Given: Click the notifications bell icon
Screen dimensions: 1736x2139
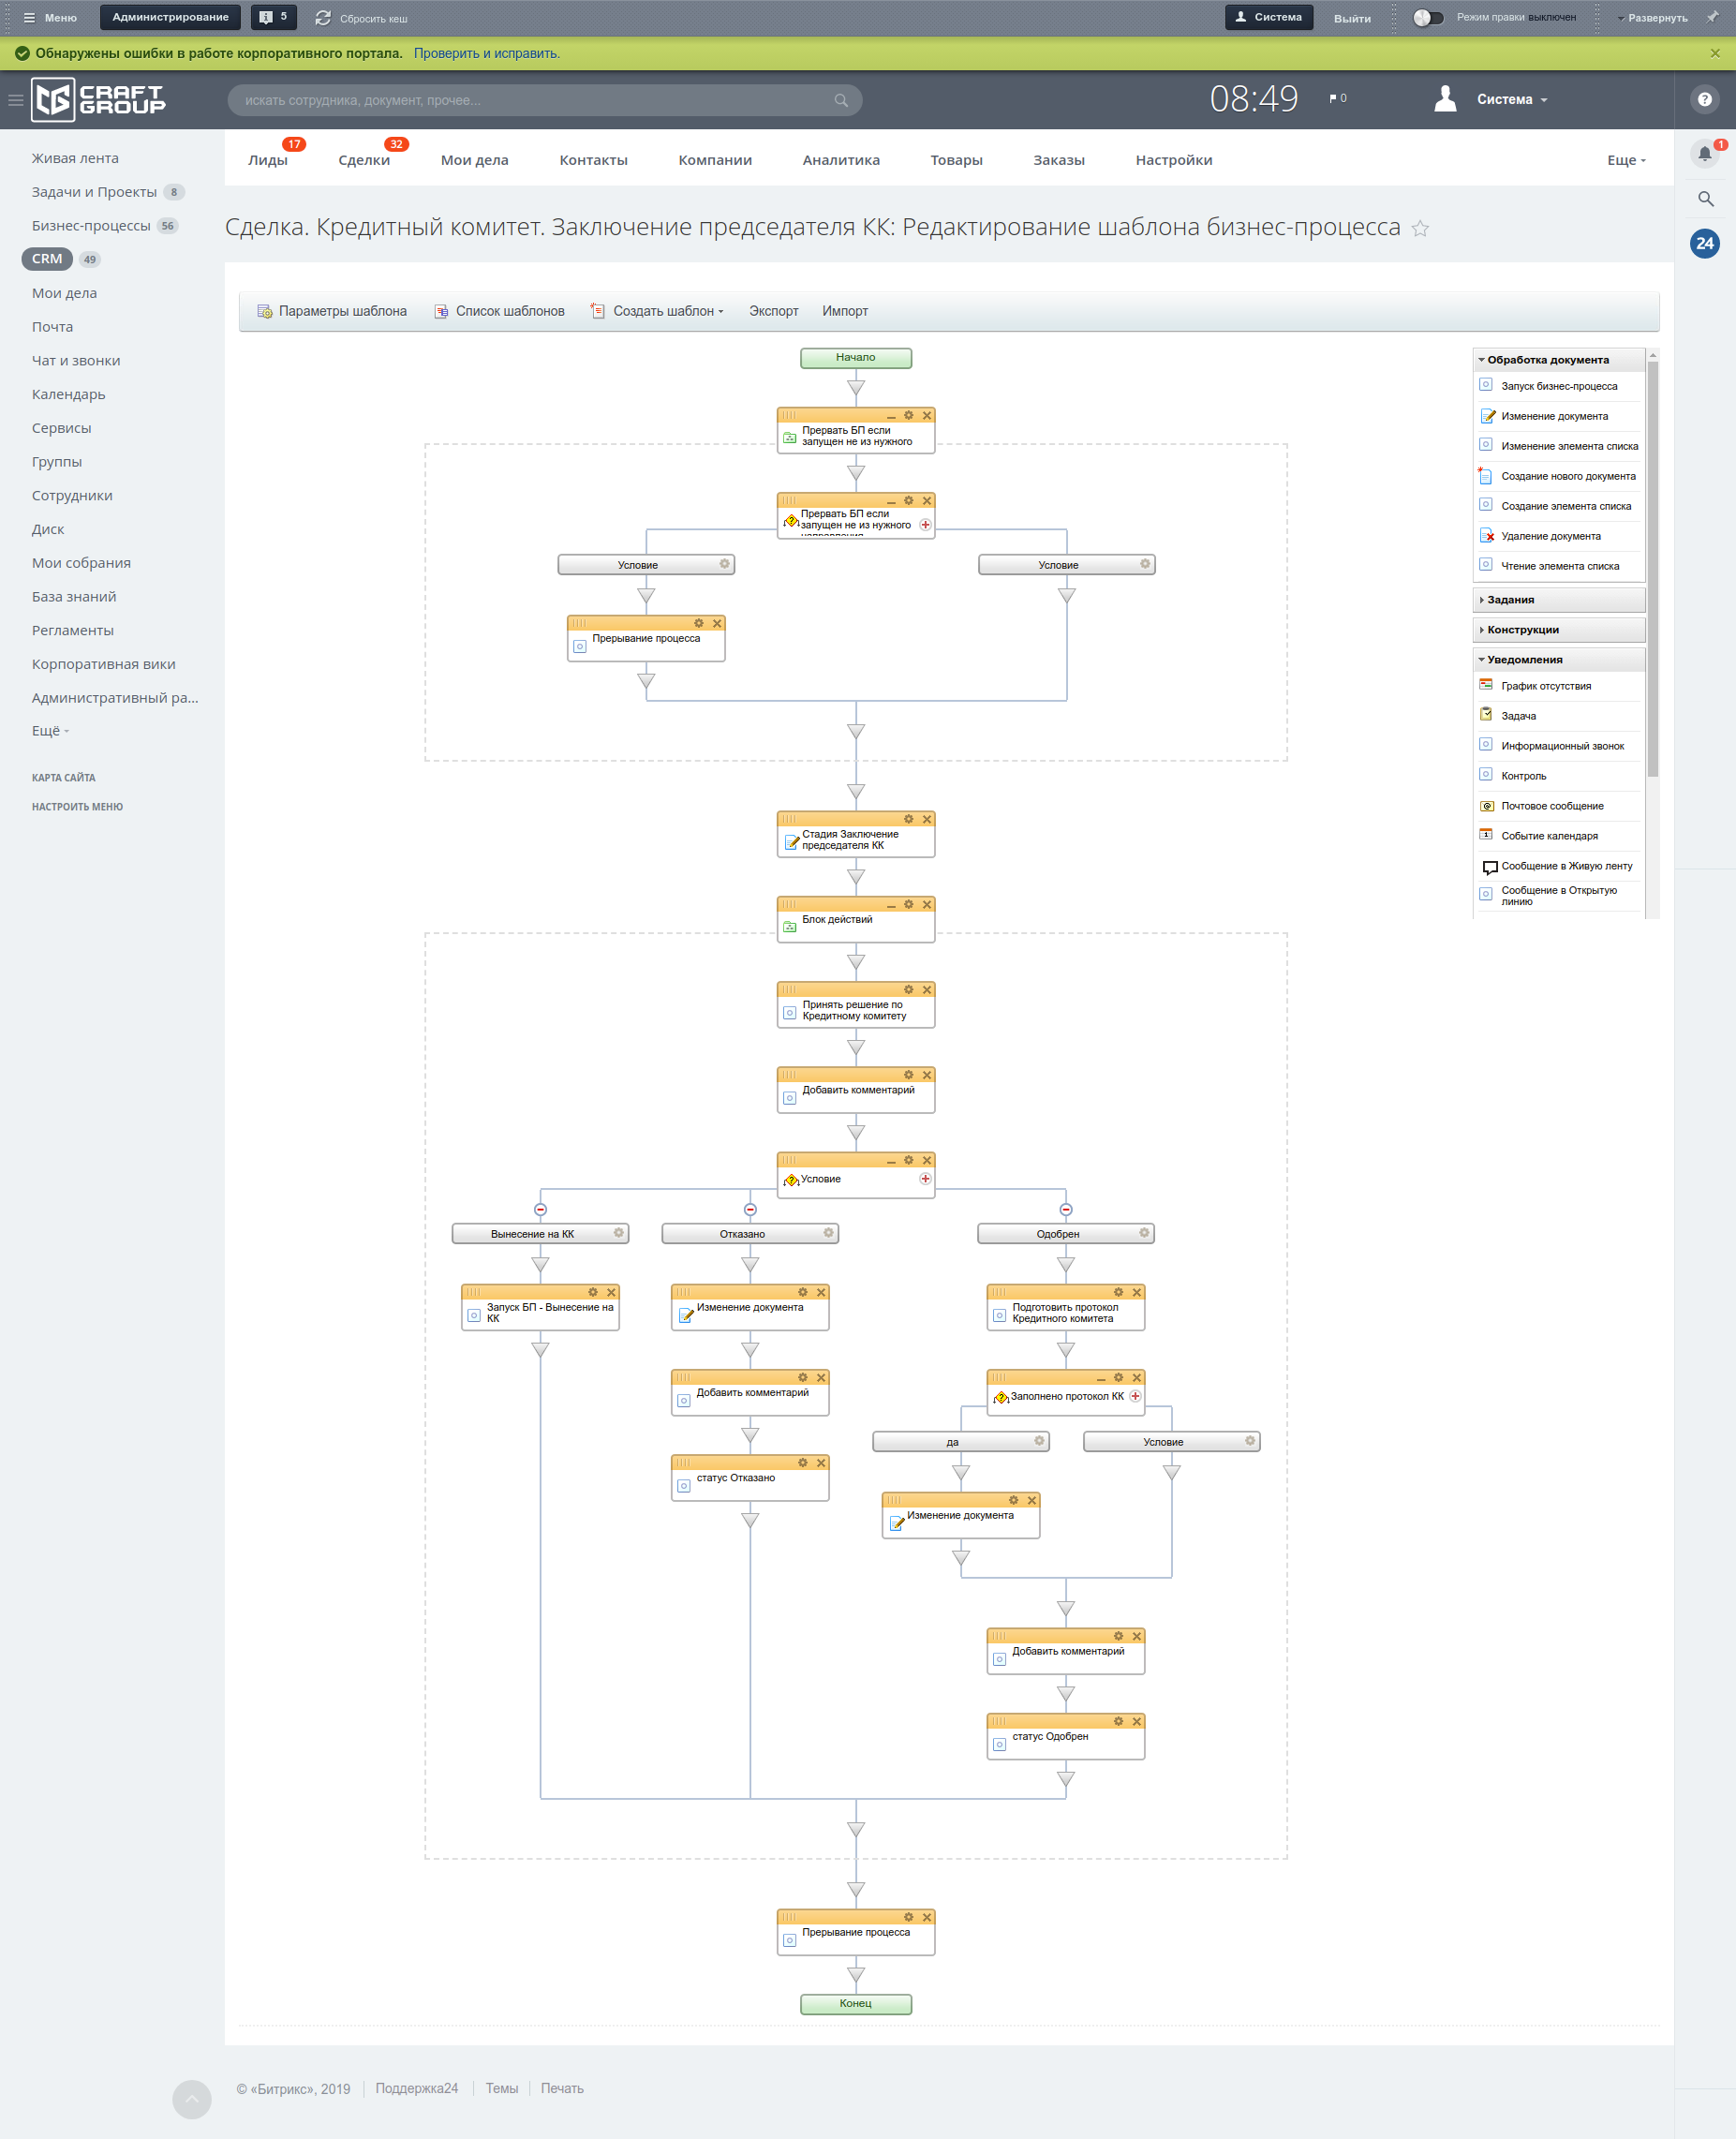Looking at the screenshot, I should (x=1704, y=153).
